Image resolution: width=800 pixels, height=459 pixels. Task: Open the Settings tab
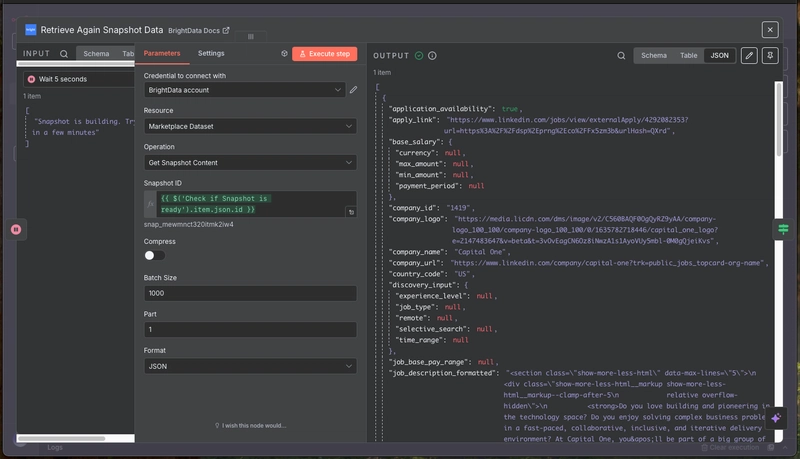tap(211, 53)
